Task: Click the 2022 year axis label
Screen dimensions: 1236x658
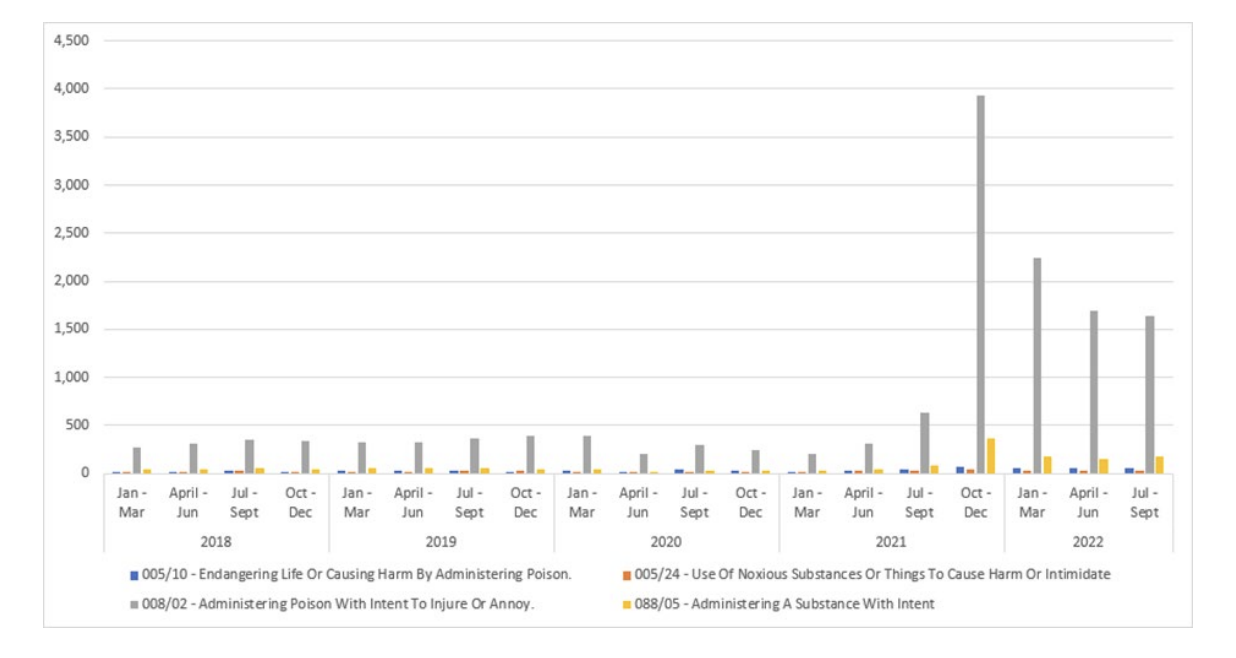Action: click(1088, 541)
